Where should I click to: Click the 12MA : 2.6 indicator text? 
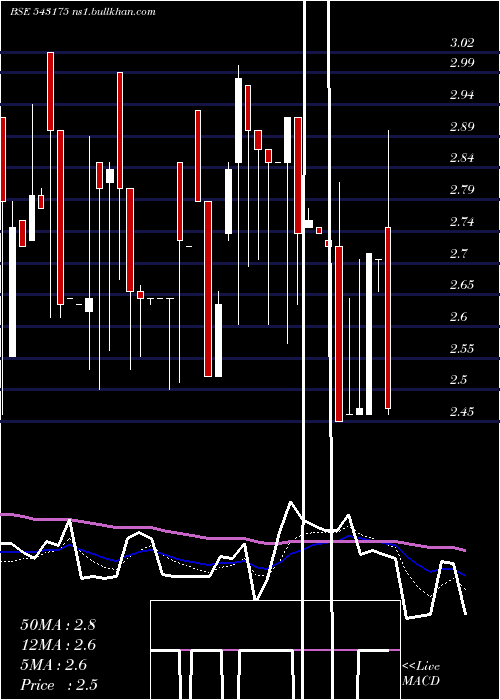pos(58,645)
